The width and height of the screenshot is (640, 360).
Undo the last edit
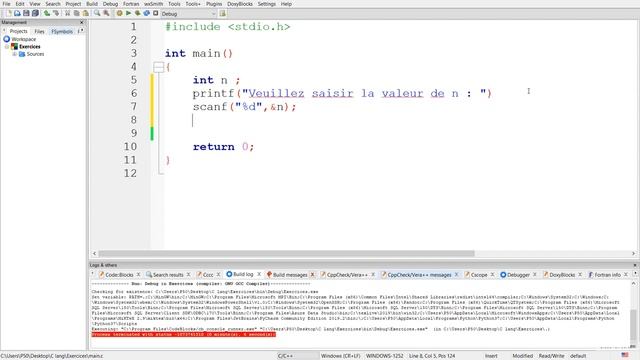coord(47,13)
